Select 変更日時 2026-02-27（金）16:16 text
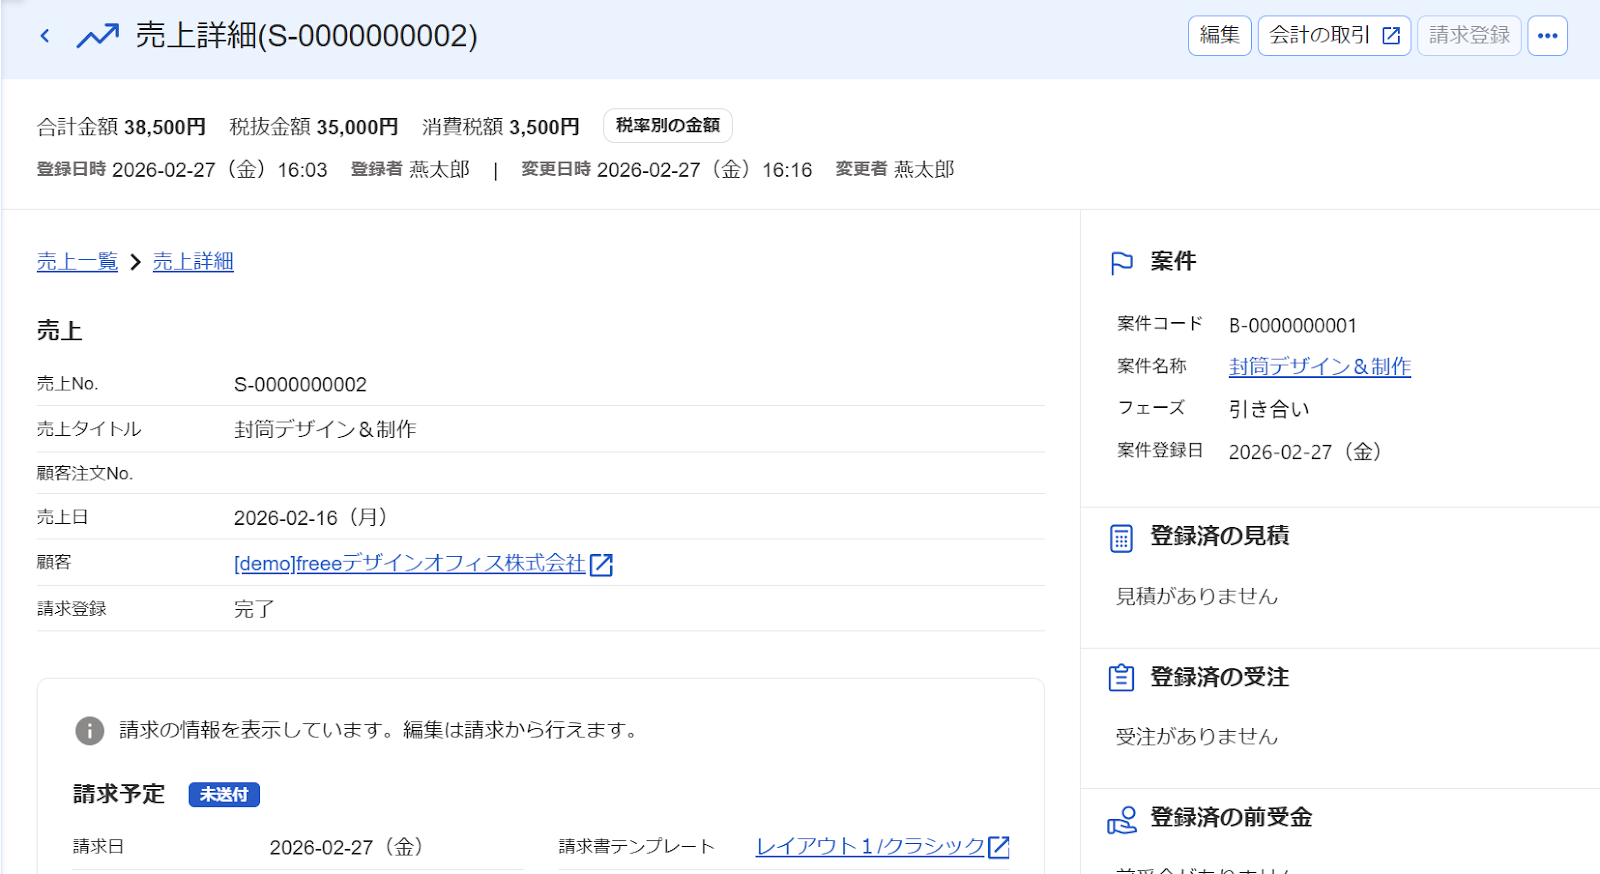This screenshot has height=874, width=1600. 666,170
